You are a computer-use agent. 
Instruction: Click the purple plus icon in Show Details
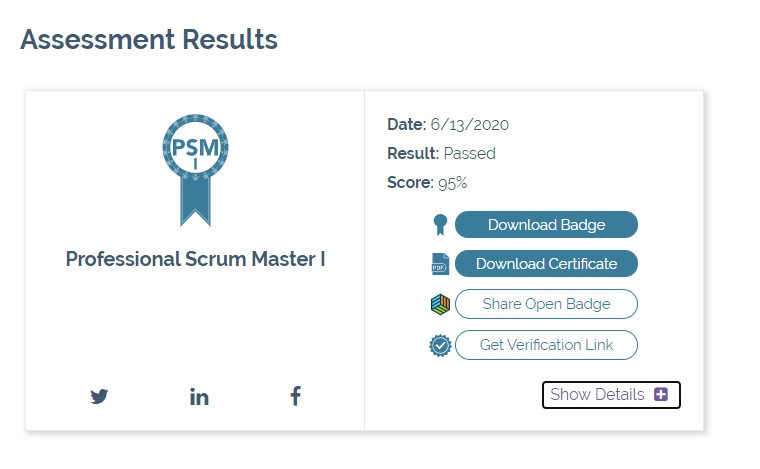coord(661,395)
